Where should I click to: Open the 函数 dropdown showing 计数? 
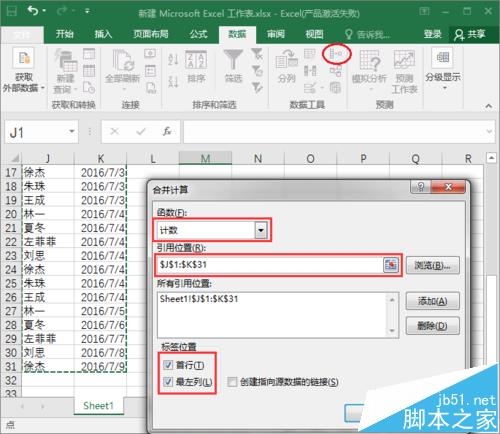[261, 230]
